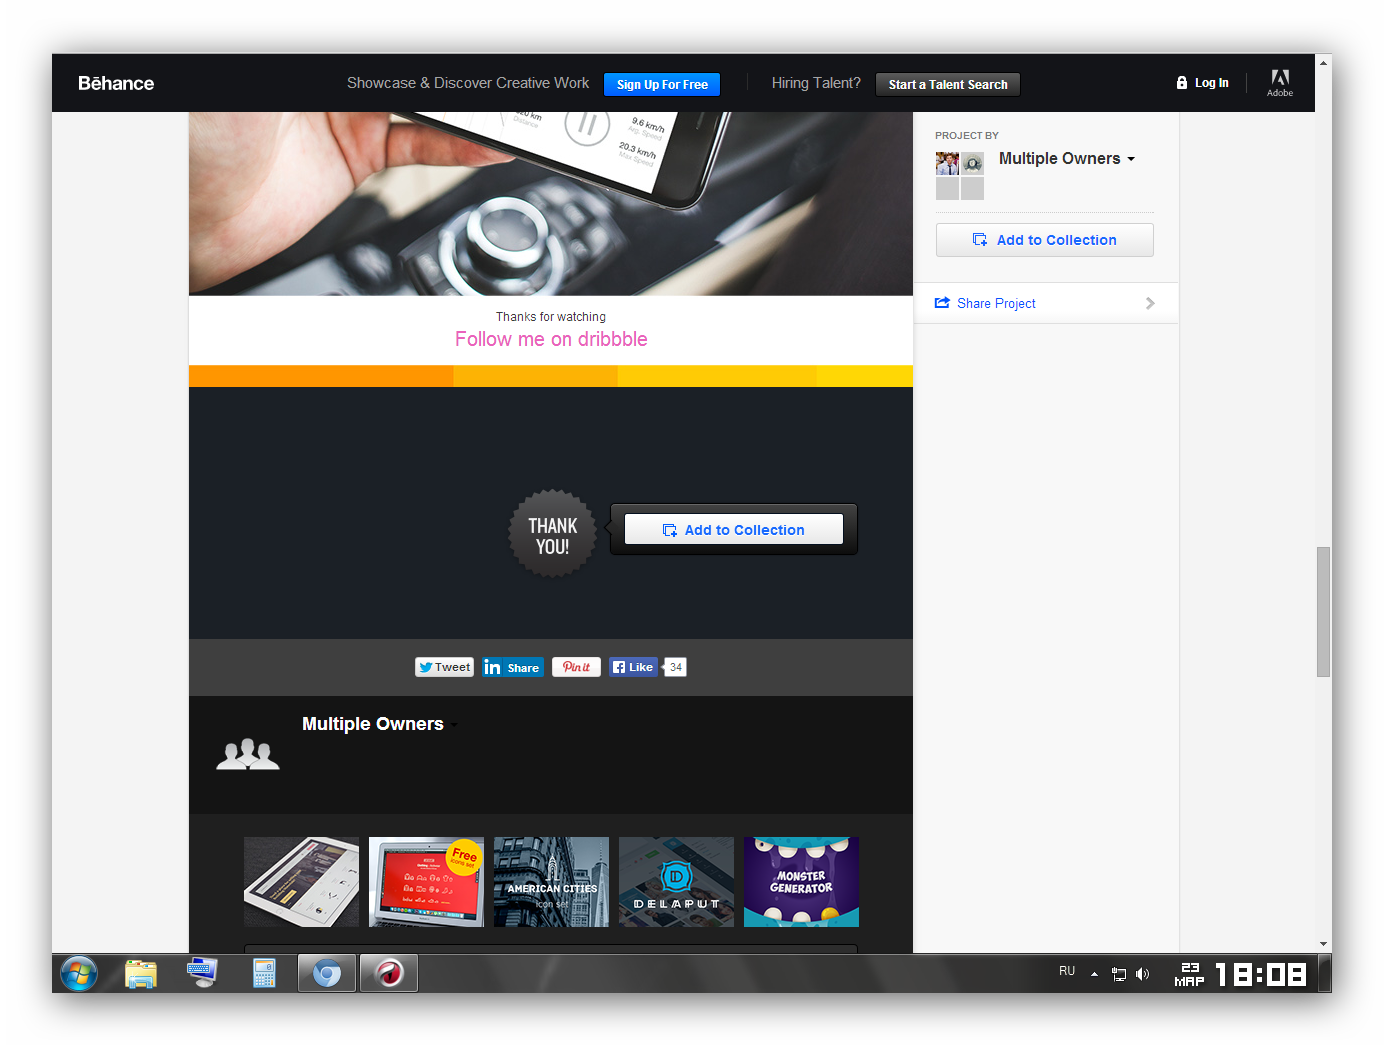
Task: Click Add to Collection beside the Thank You badge
Action: pos(734,530)
